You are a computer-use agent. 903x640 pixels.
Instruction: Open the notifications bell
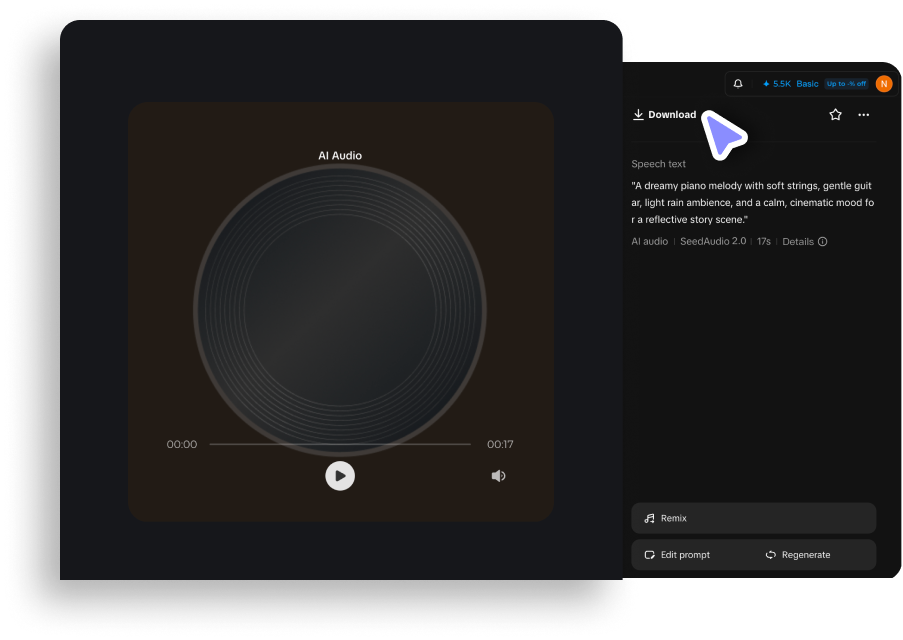click(x=738, y=84)
